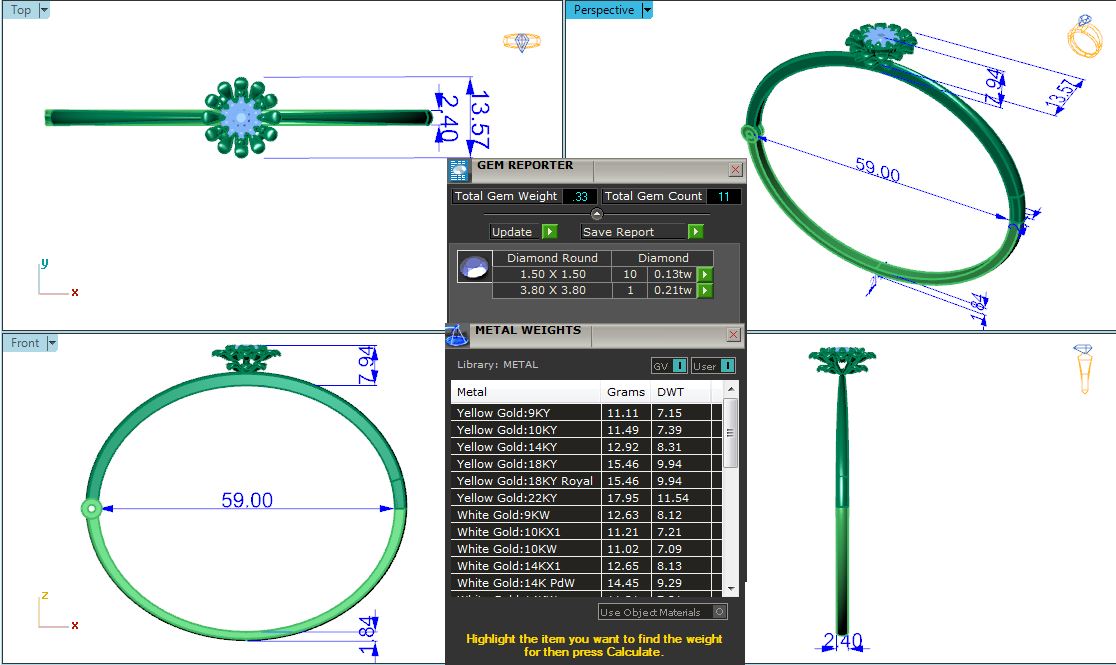The height and width of the screenshot is (665, 1116).
Task: Open the Top viewport dropdown arrow
Action: tap(43, 10)
